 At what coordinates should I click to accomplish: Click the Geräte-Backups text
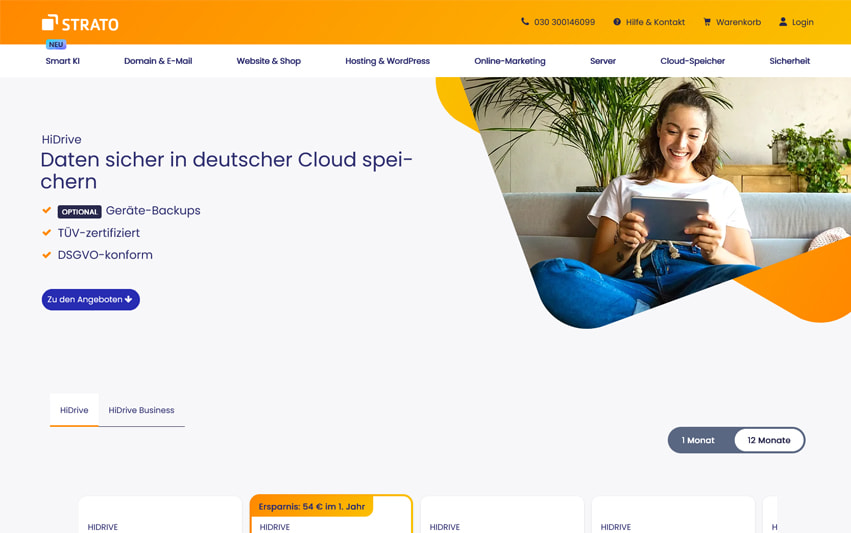[x=153, y=211]
